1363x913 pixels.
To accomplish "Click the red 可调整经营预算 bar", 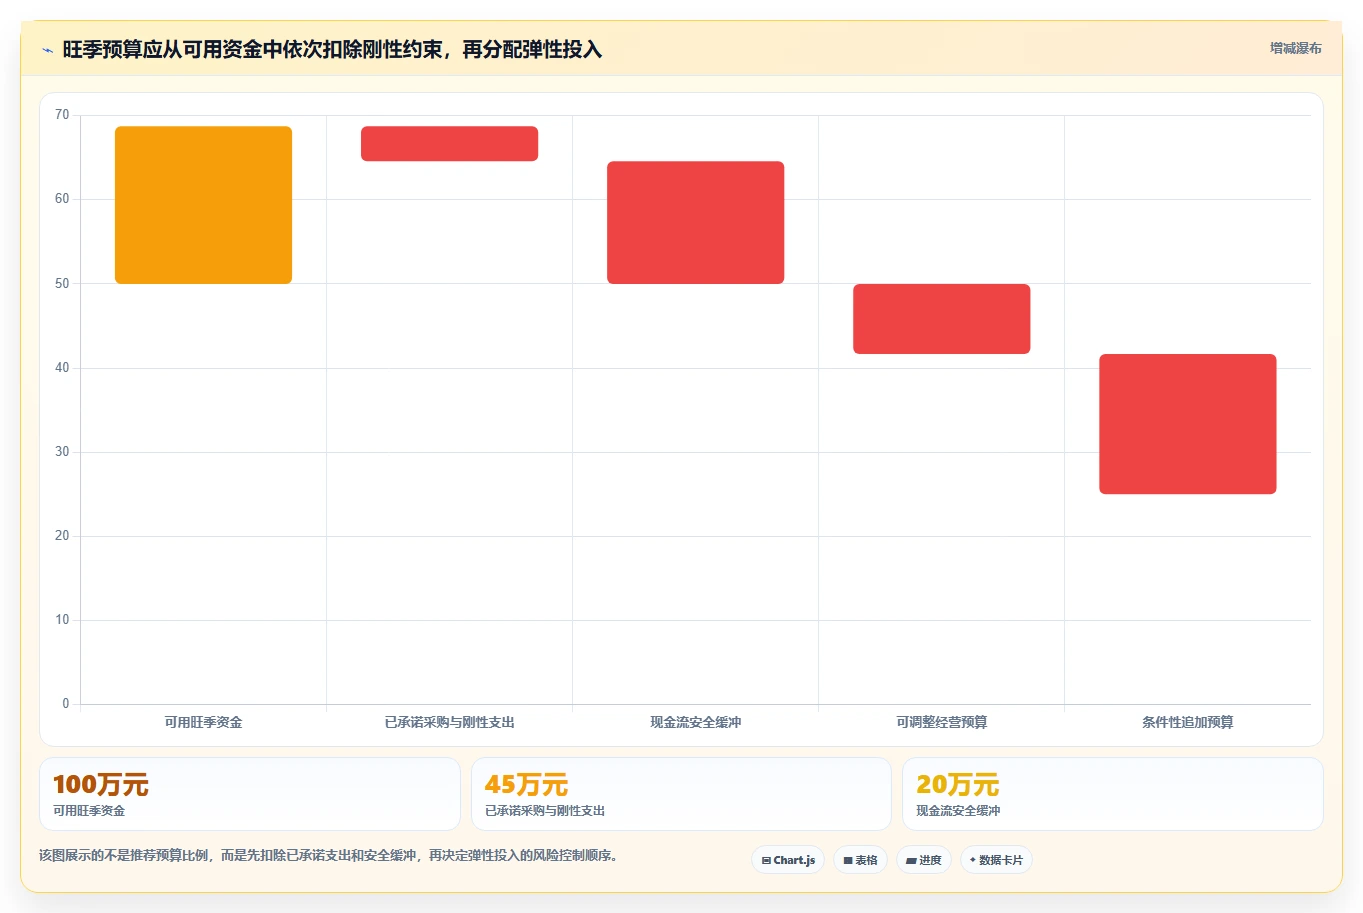I will point(942,319).
